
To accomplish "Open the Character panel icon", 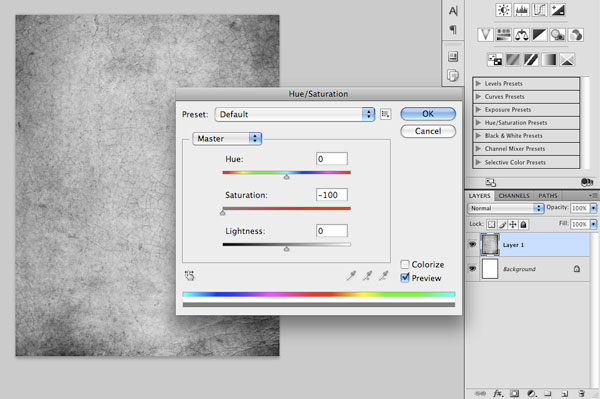I will [453, 11].
